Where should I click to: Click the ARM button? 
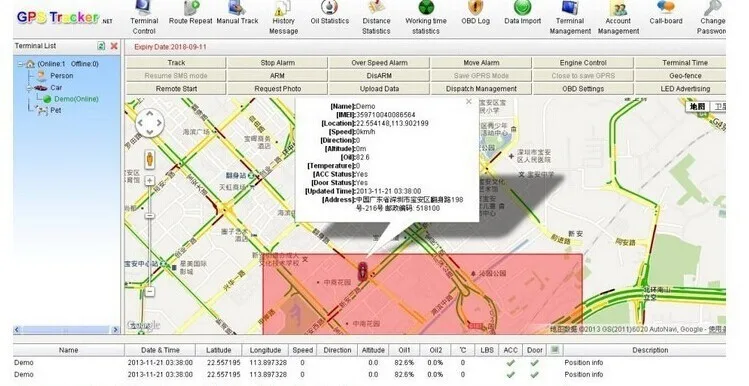pos(278,75)
